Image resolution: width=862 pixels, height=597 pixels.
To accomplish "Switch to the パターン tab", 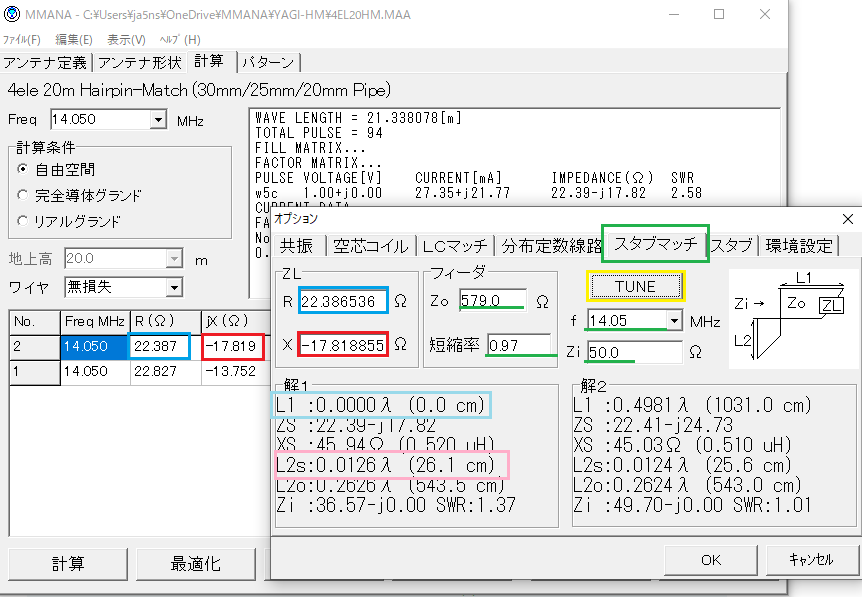I will [269, 62].
